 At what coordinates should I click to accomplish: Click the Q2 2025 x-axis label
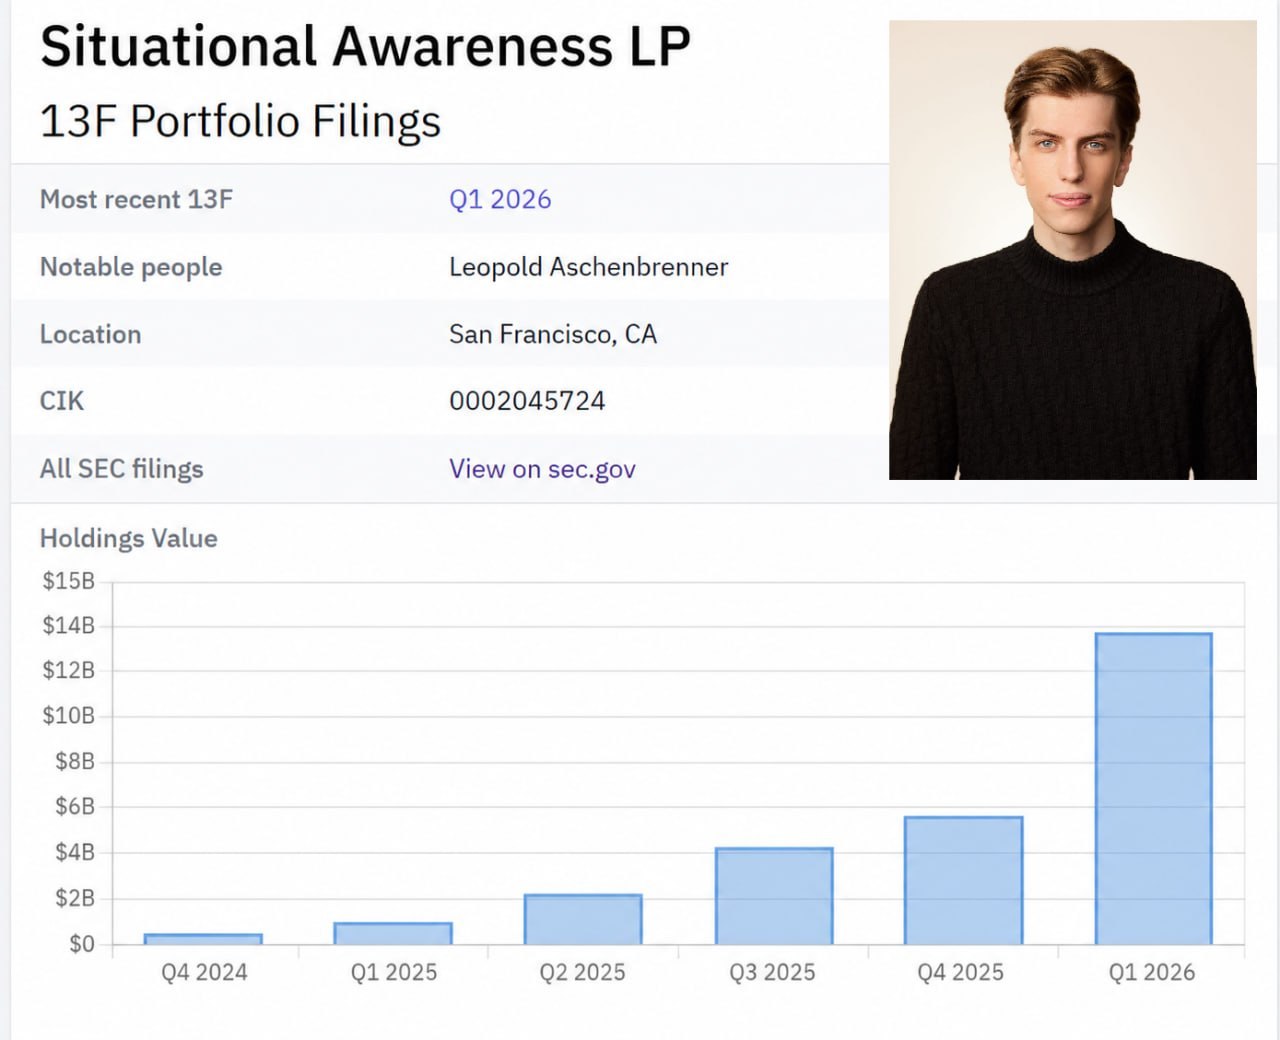(583, 972)
